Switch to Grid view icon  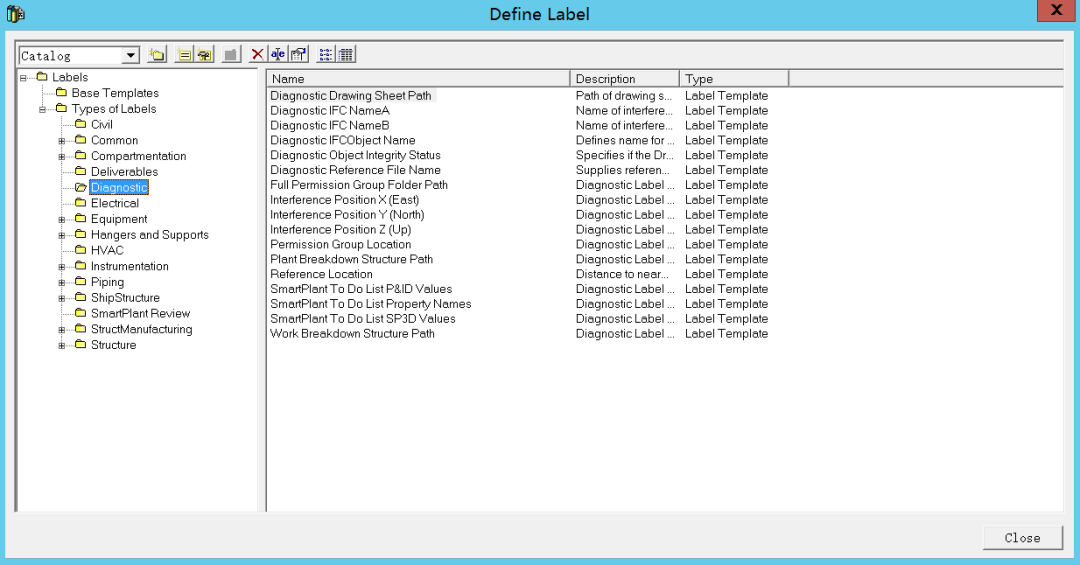[346, 54]
